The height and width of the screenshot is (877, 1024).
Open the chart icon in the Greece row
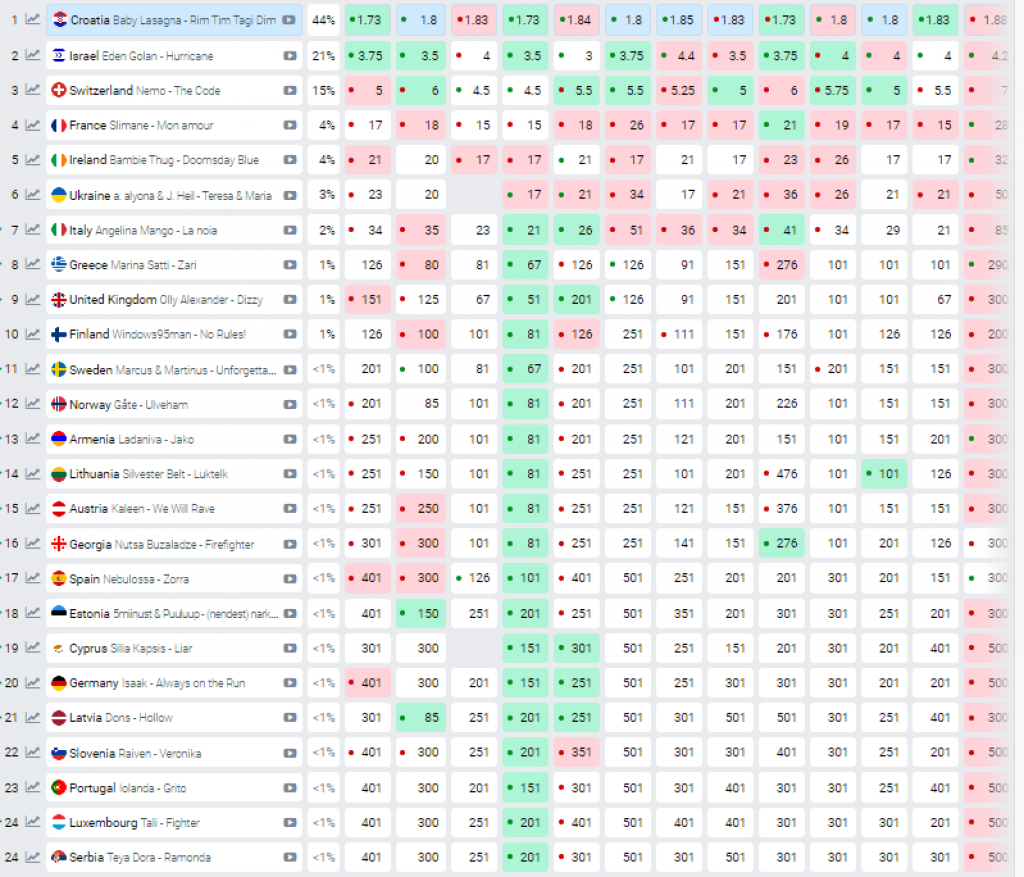[x=33, y=265]
